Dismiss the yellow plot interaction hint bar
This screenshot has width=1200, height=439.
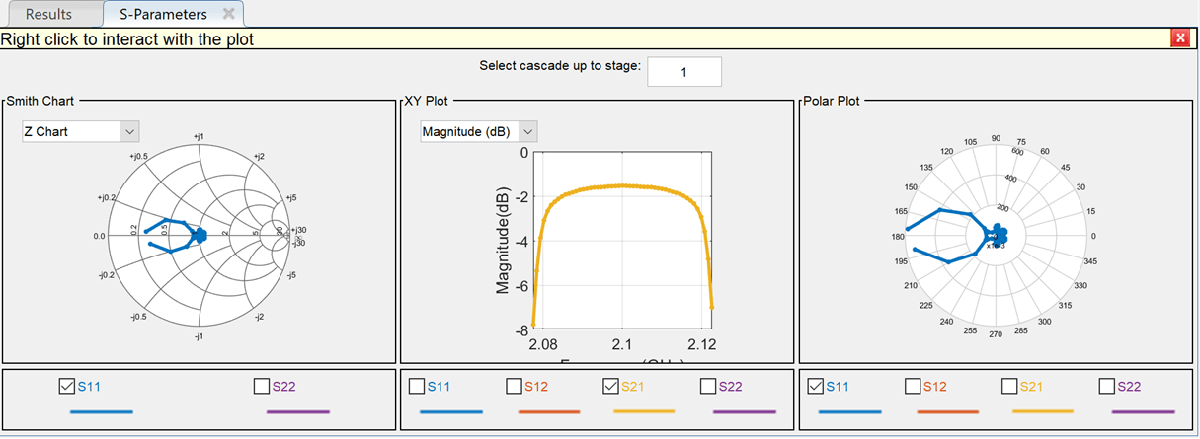pyautogui.click(x=1179, y=39)
